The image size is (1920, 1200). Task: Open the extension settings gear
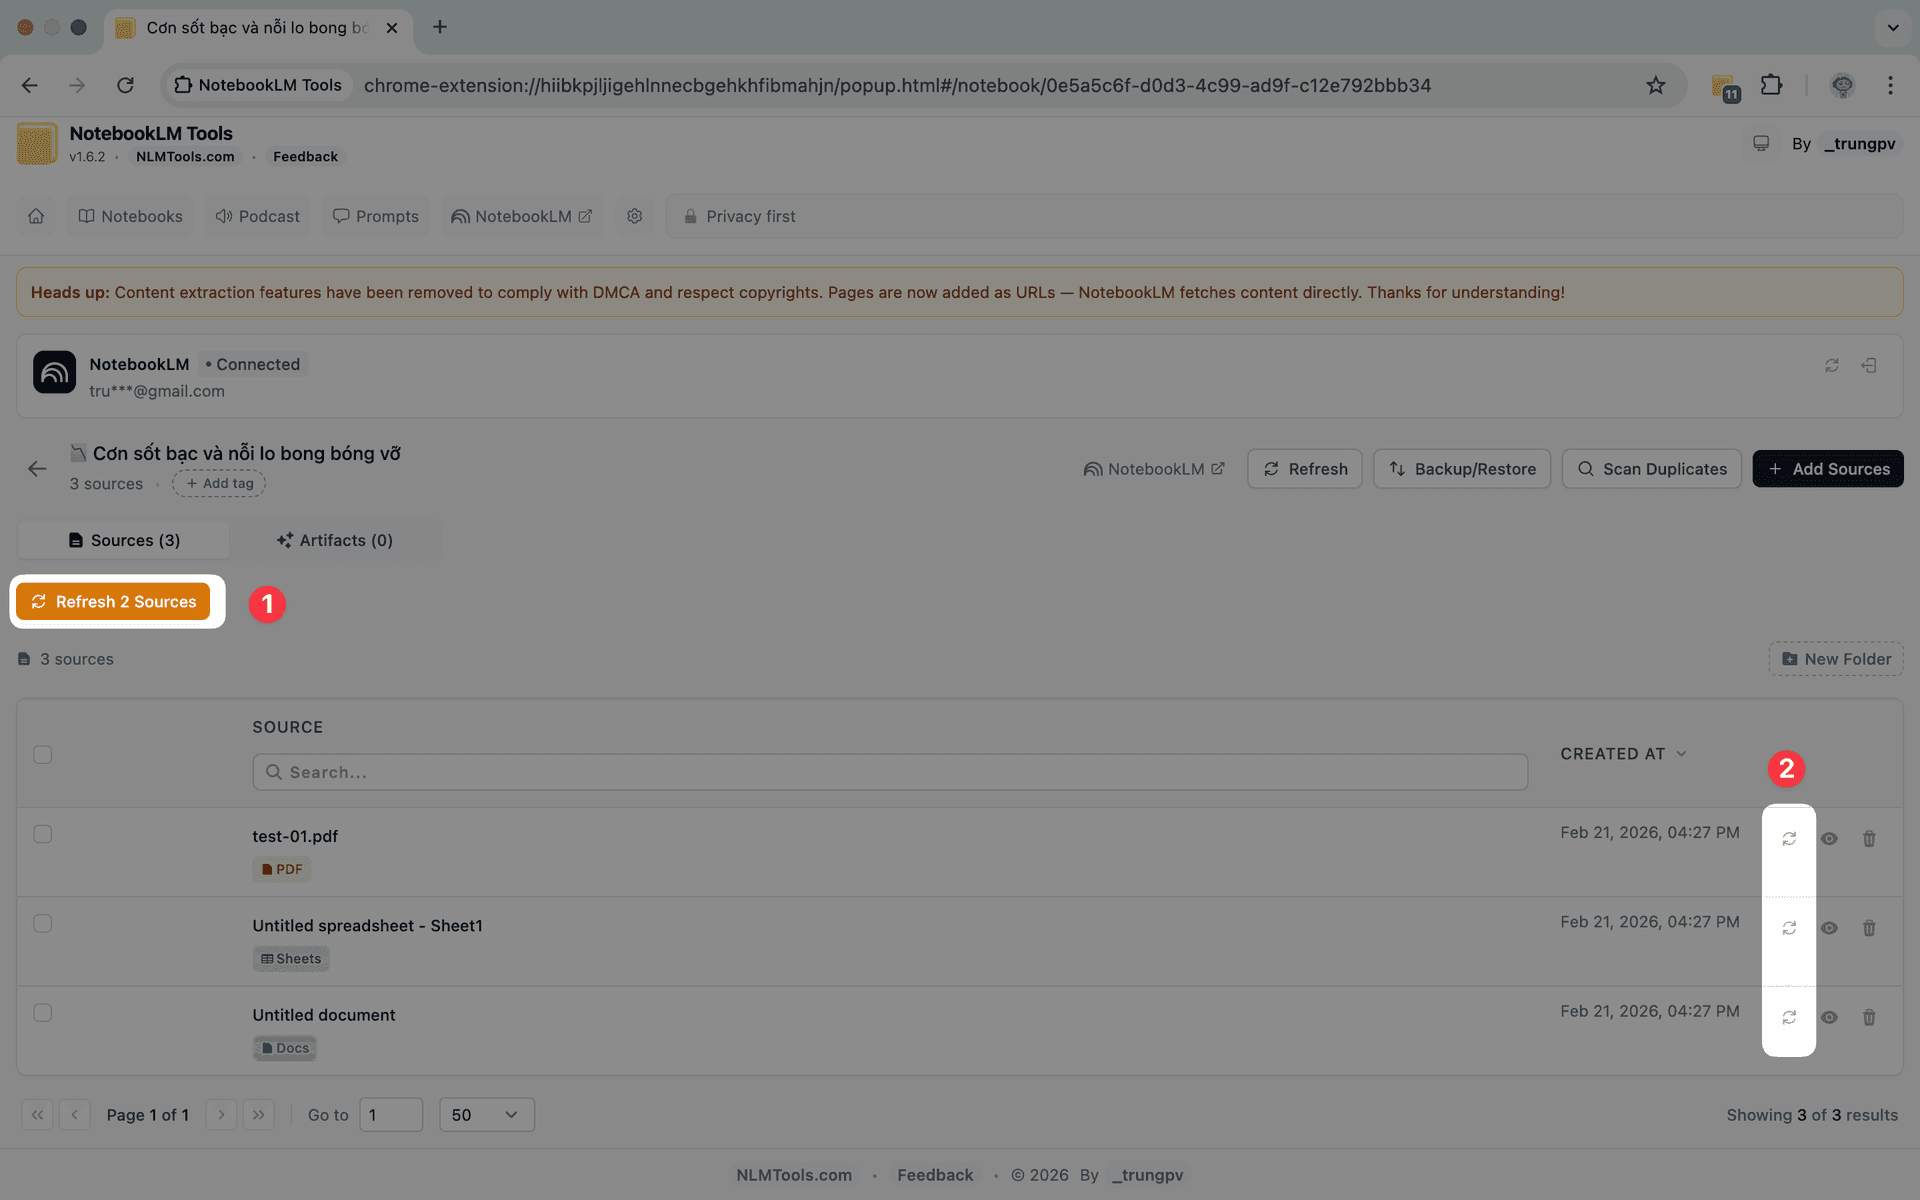(x=634, y=216)
